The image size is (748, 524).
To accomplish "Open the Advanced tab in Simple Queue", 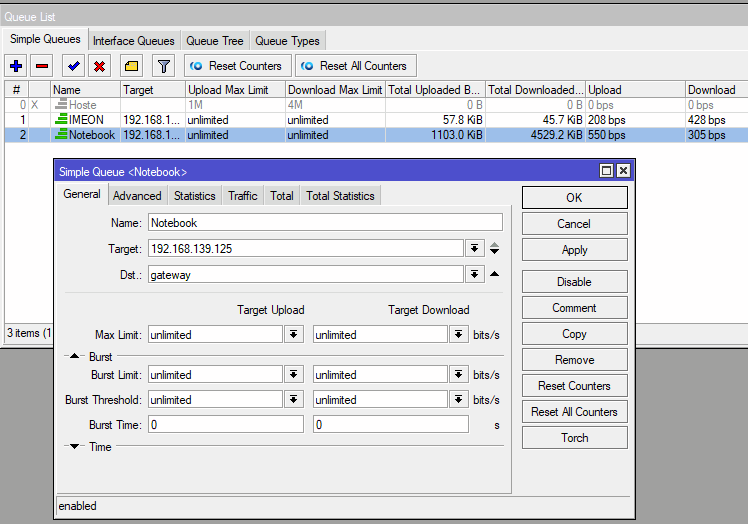I will (137, 196).
